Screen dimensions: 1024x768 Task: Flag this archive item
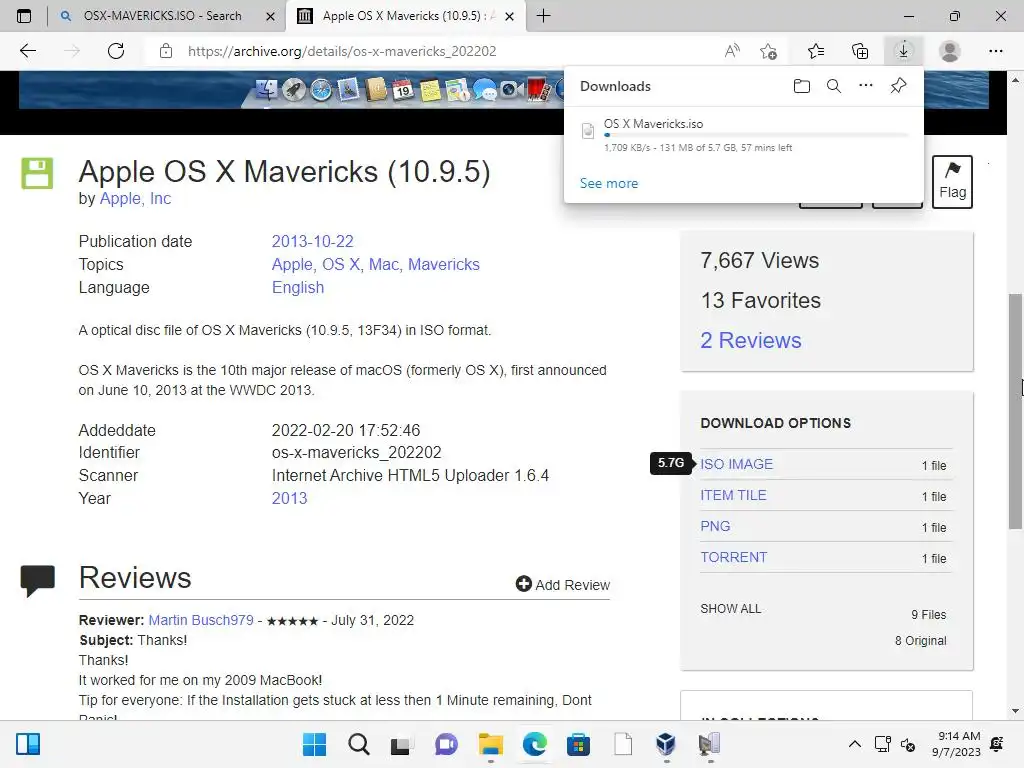coord(952,182)
